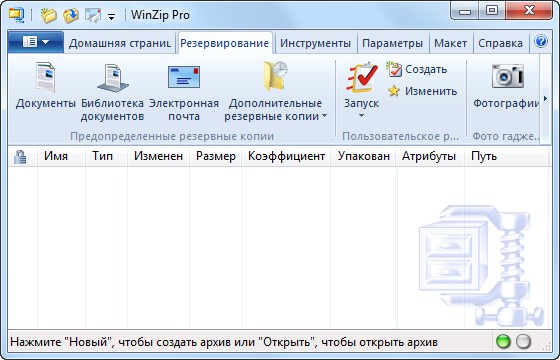Click the mail archive quick access icon

point(92,15)
